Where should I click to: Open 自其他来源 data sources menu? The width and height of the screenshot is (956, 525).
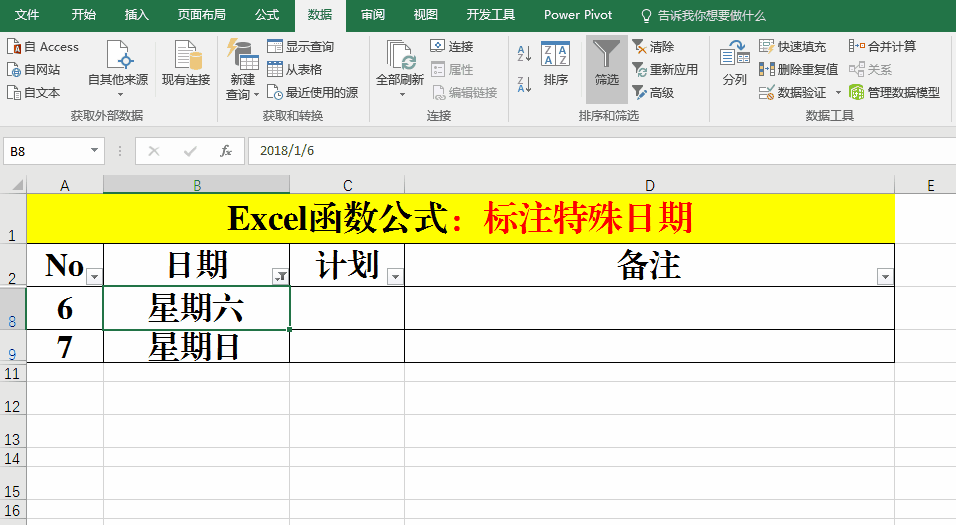(x=118, y=68)
